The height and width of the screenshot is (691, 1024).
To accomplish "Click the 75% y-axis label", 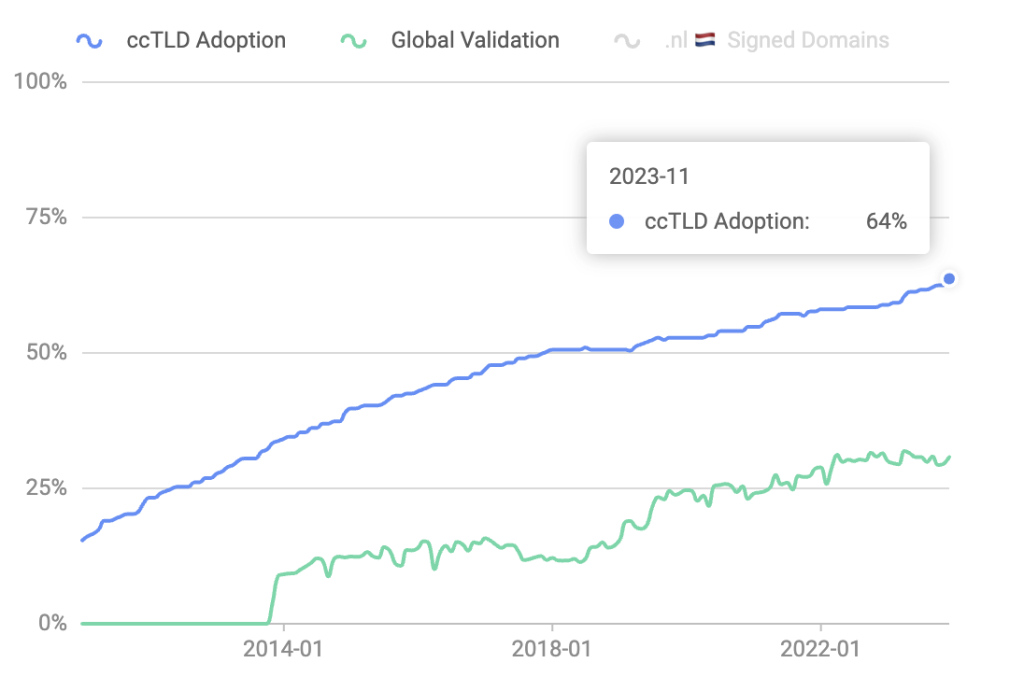I will pos(45,217).
